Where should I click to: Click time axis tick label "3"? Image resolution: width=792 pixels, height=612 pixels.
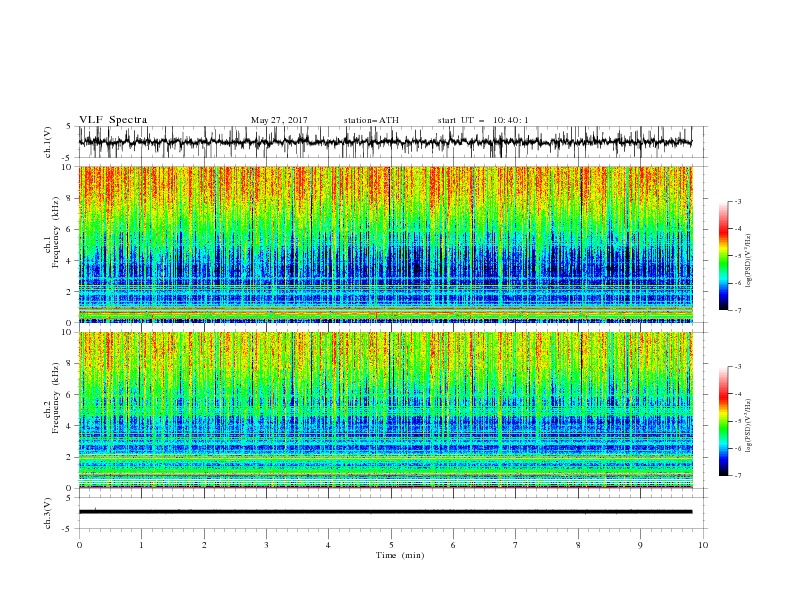click(266, 545)
